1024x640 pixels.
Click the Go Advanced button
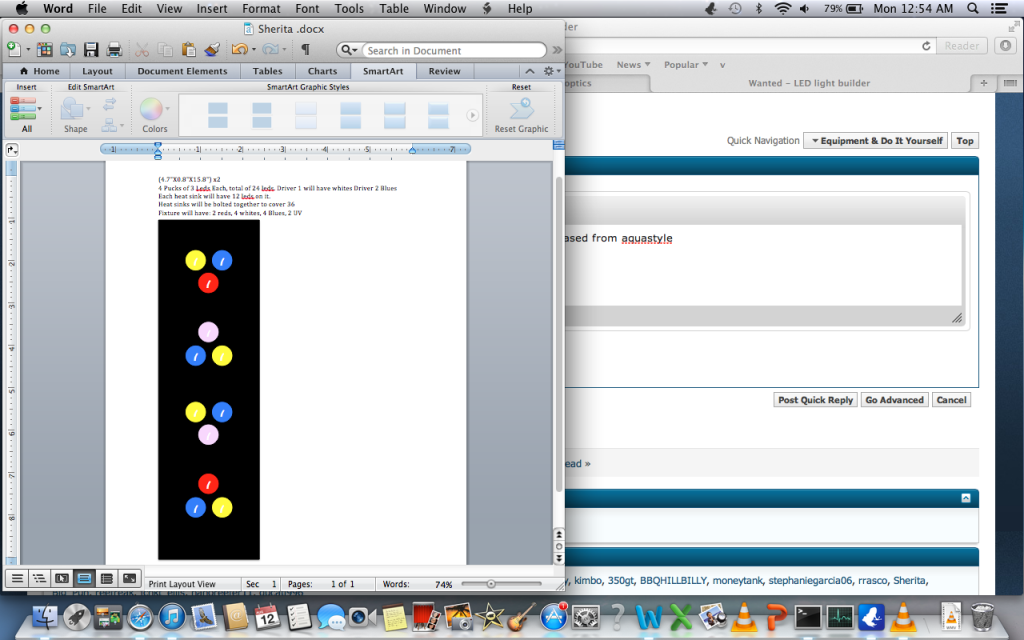894,400
